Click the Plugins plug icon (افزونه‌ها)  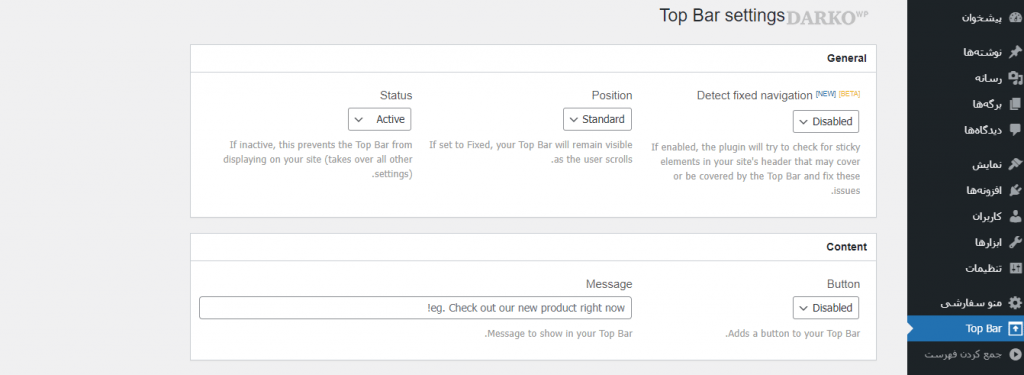coord(1014,190)
